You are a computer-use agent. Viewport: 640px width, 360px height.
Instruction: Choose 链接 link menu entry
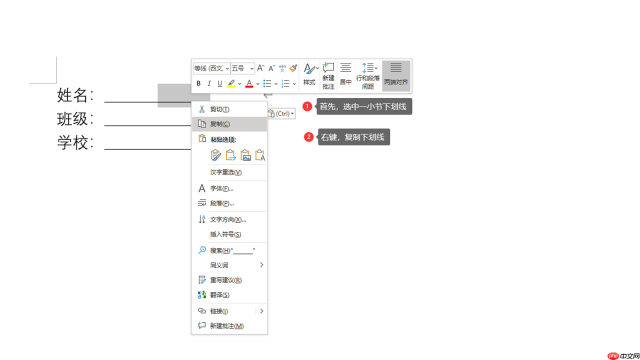click(x=224, y=311)
